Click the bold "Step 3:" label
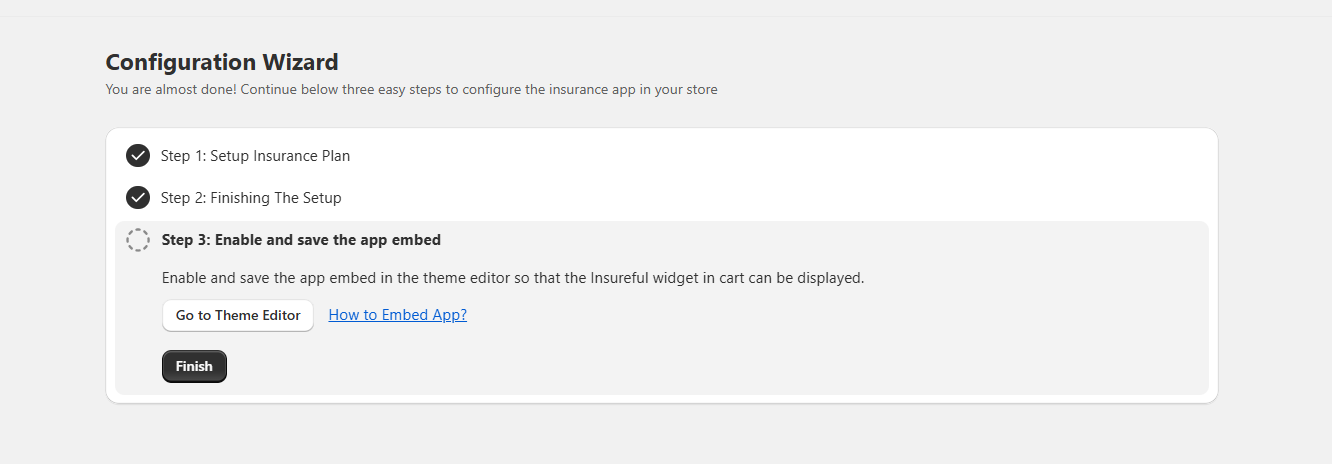Image resolution: width=1332 pixels, height=464 pixels. pos(186,240)
